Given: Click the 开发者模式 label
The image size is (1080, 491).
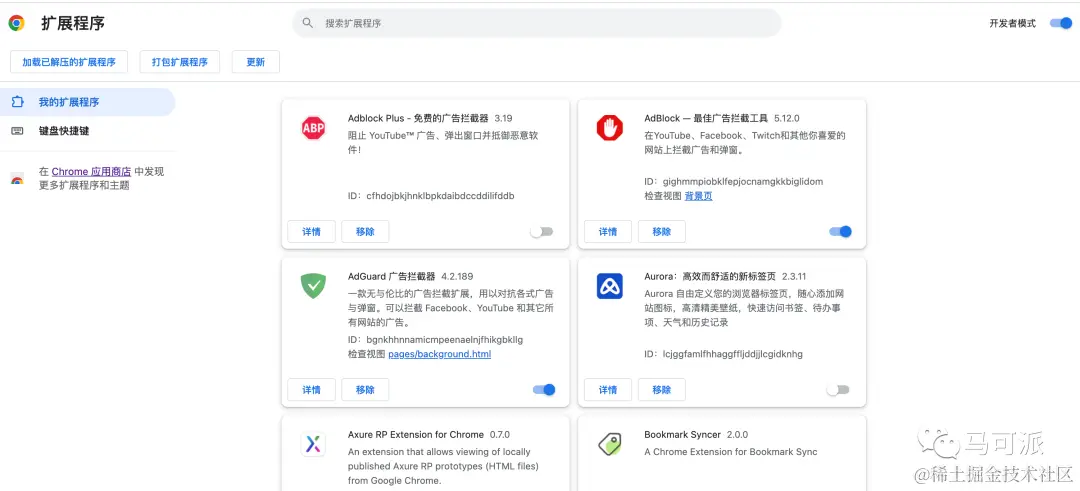Looking at the screenshot, I should point(1012,23).
